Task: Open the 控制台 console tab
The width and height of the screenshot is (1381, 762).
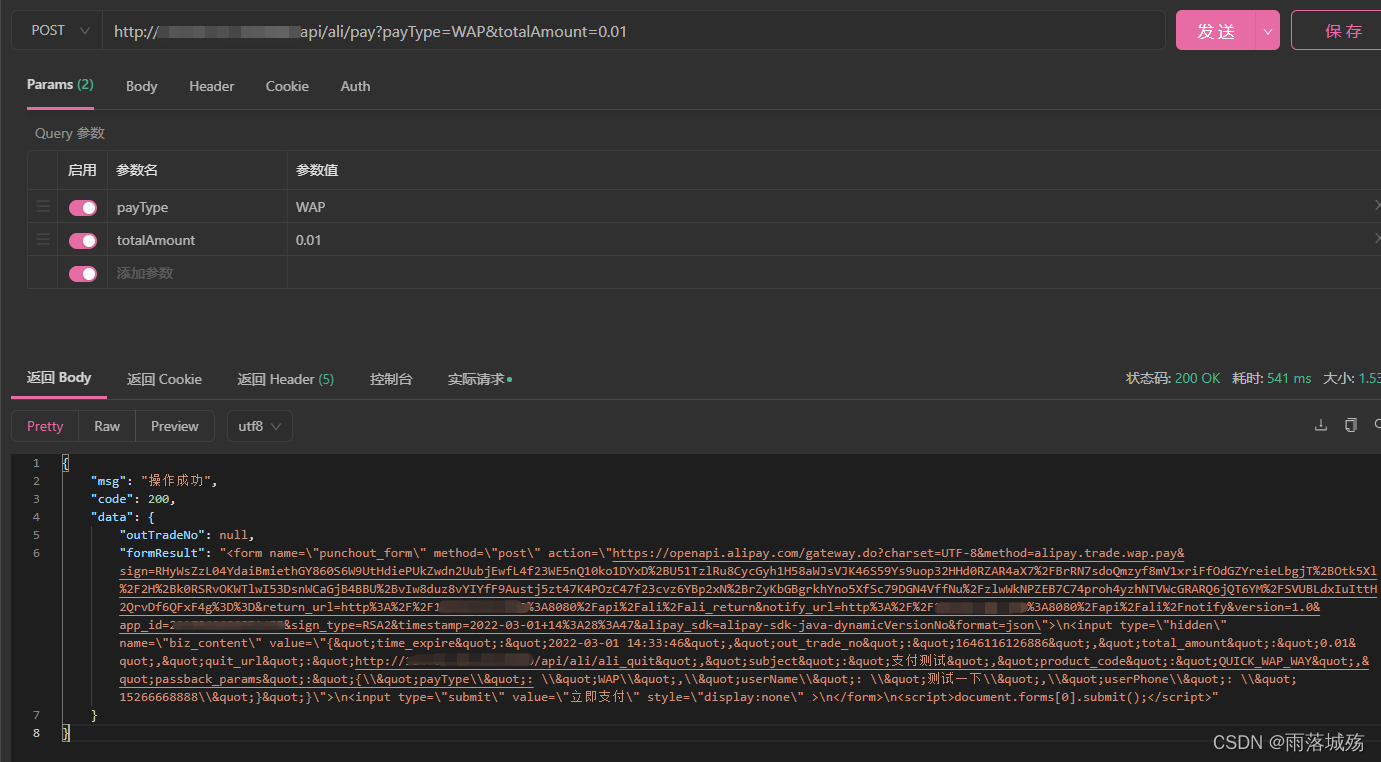Action: (391, 380)
